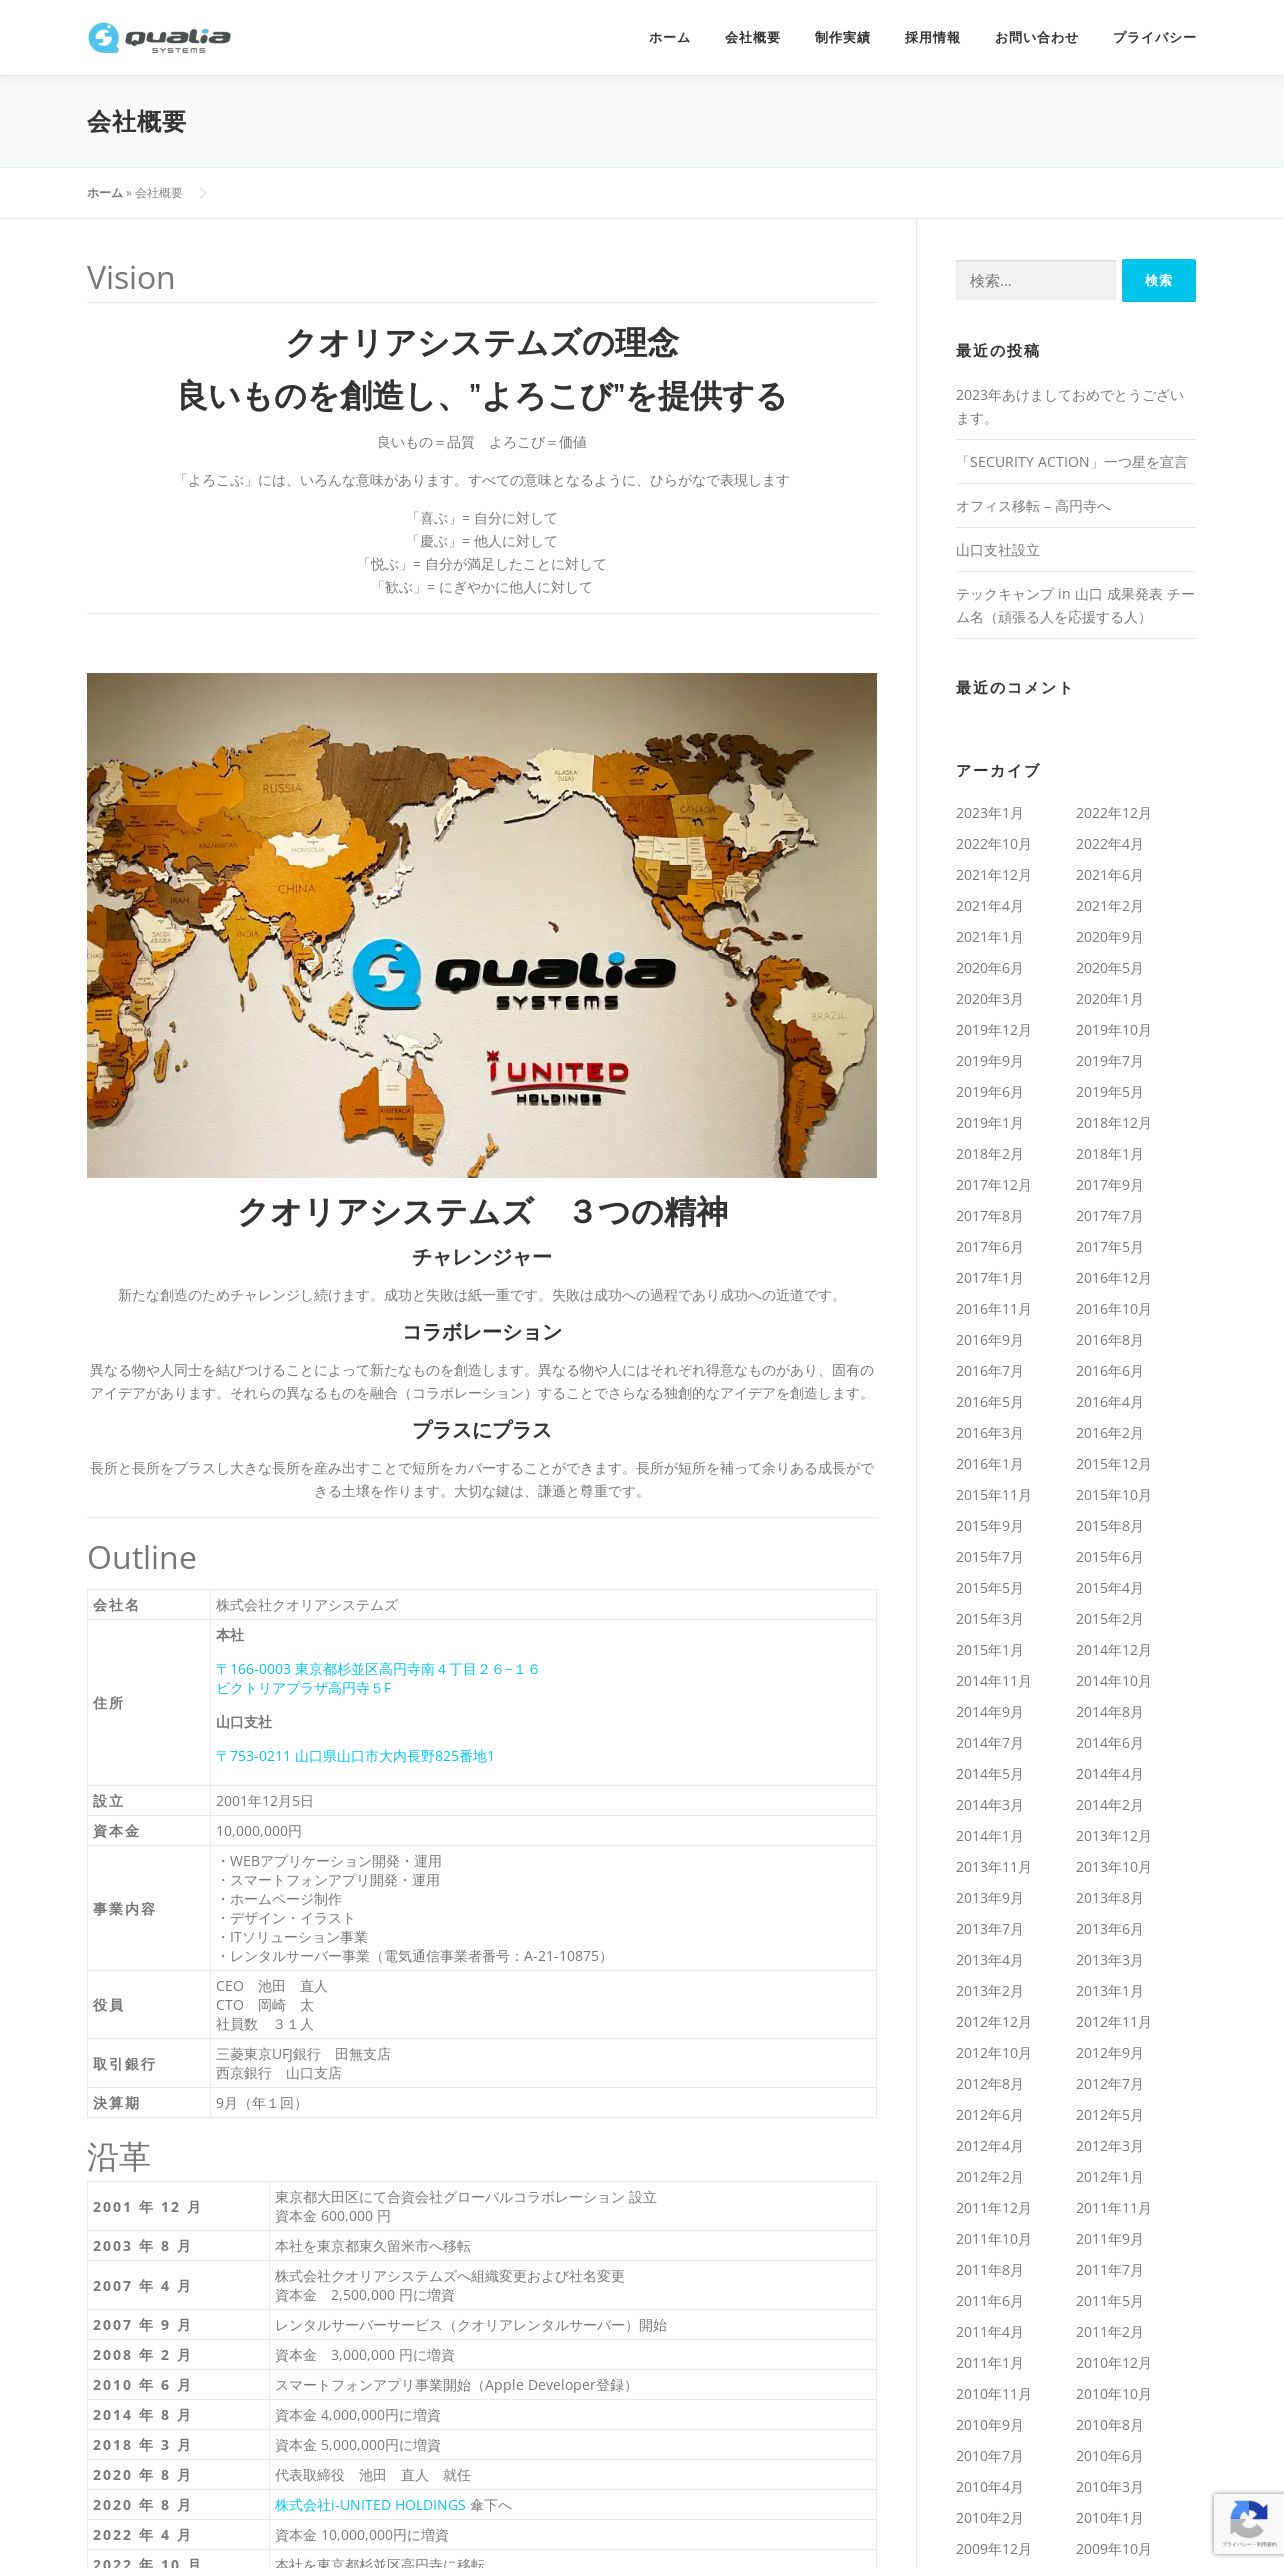Open the 2019年7月 archive
This screenshot has height=2568, width=1284.
1109,1061
